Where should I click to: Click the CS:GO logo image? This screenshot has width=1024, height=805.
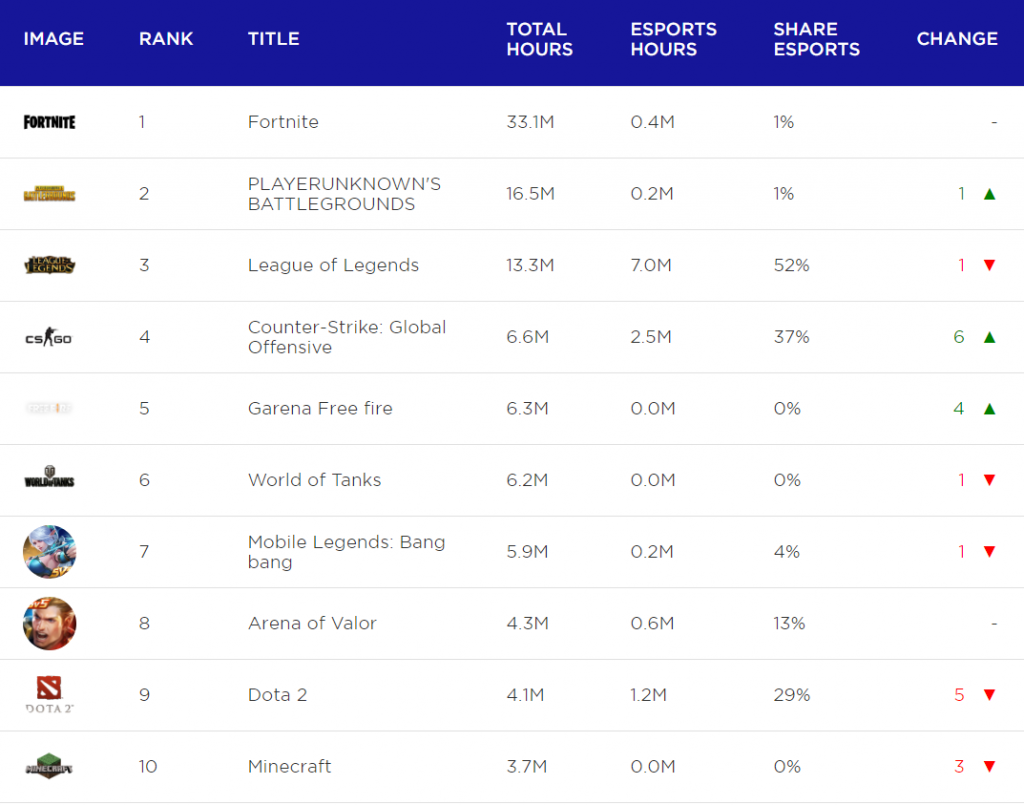pyautogui.click(x=49, y=337)
